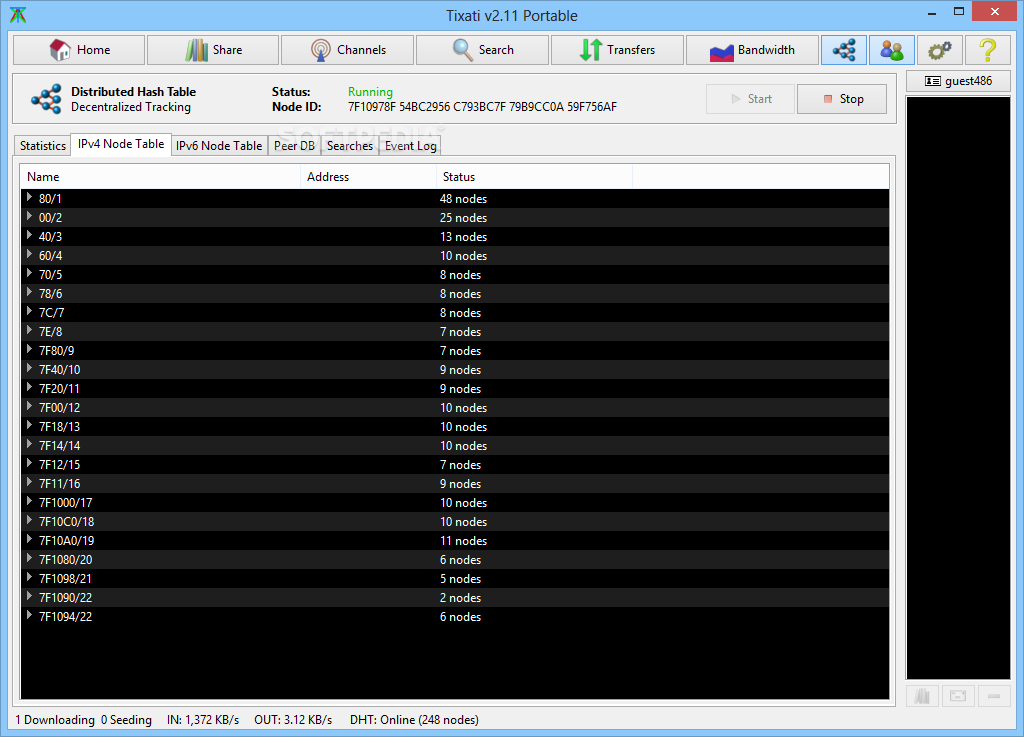Click the '11 nodes' status cell
Image resolution: width=1024 pixels, height=737 pixels.
coord(463,540)
